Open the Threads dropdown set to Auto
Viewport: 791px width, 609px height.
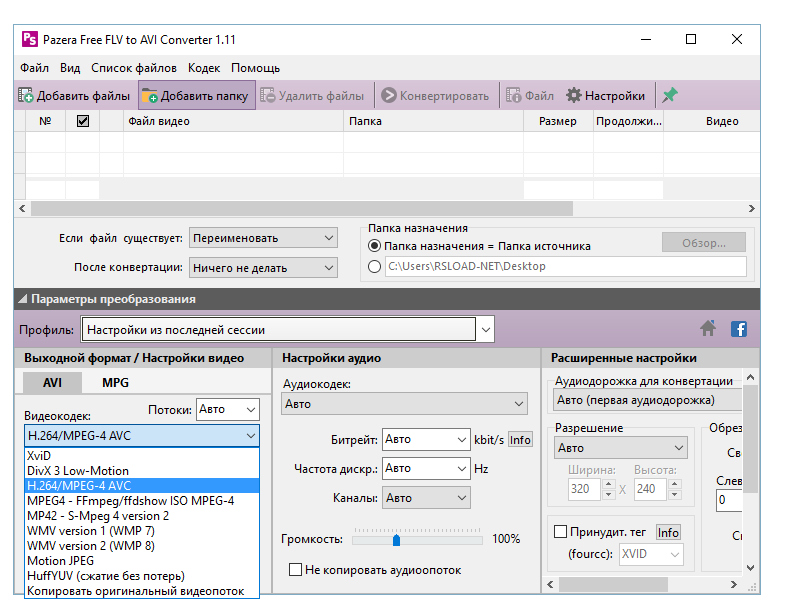point(228,409)
